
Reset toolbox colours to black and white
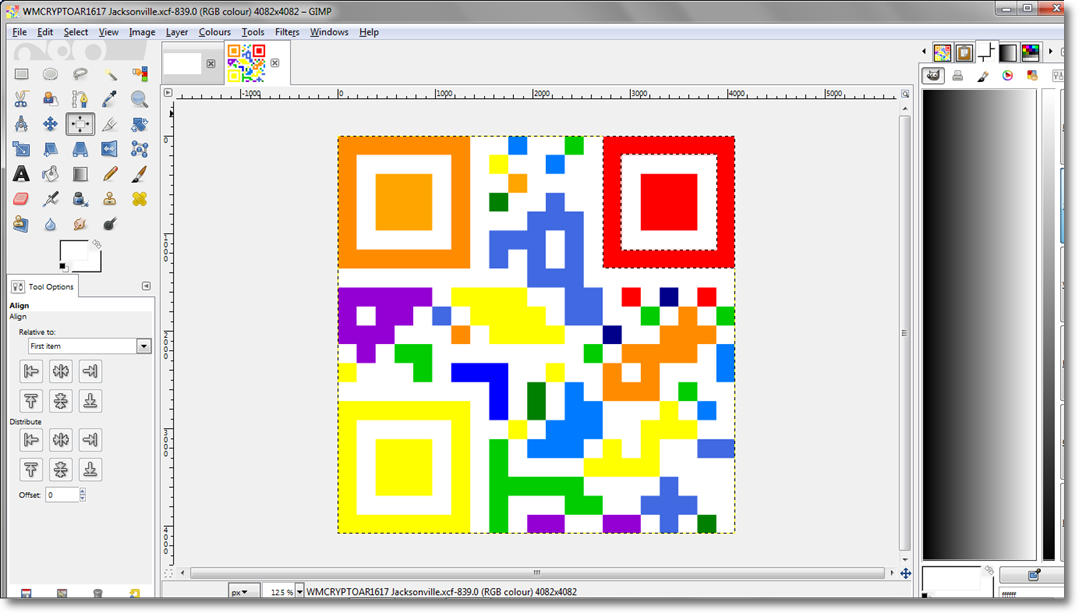click(x=63, y=267)
